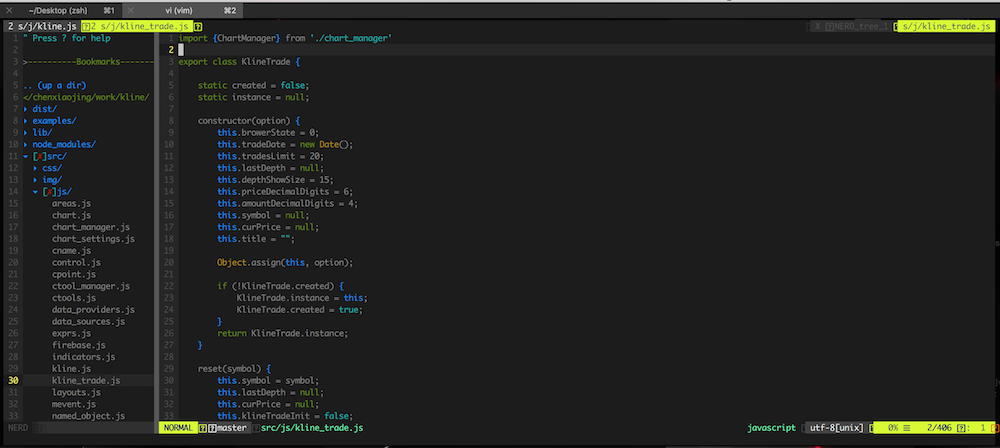1000x448 pixels.
Task: Click 'return KlineTrade.instance;' code line
Action: click(283, 333)
